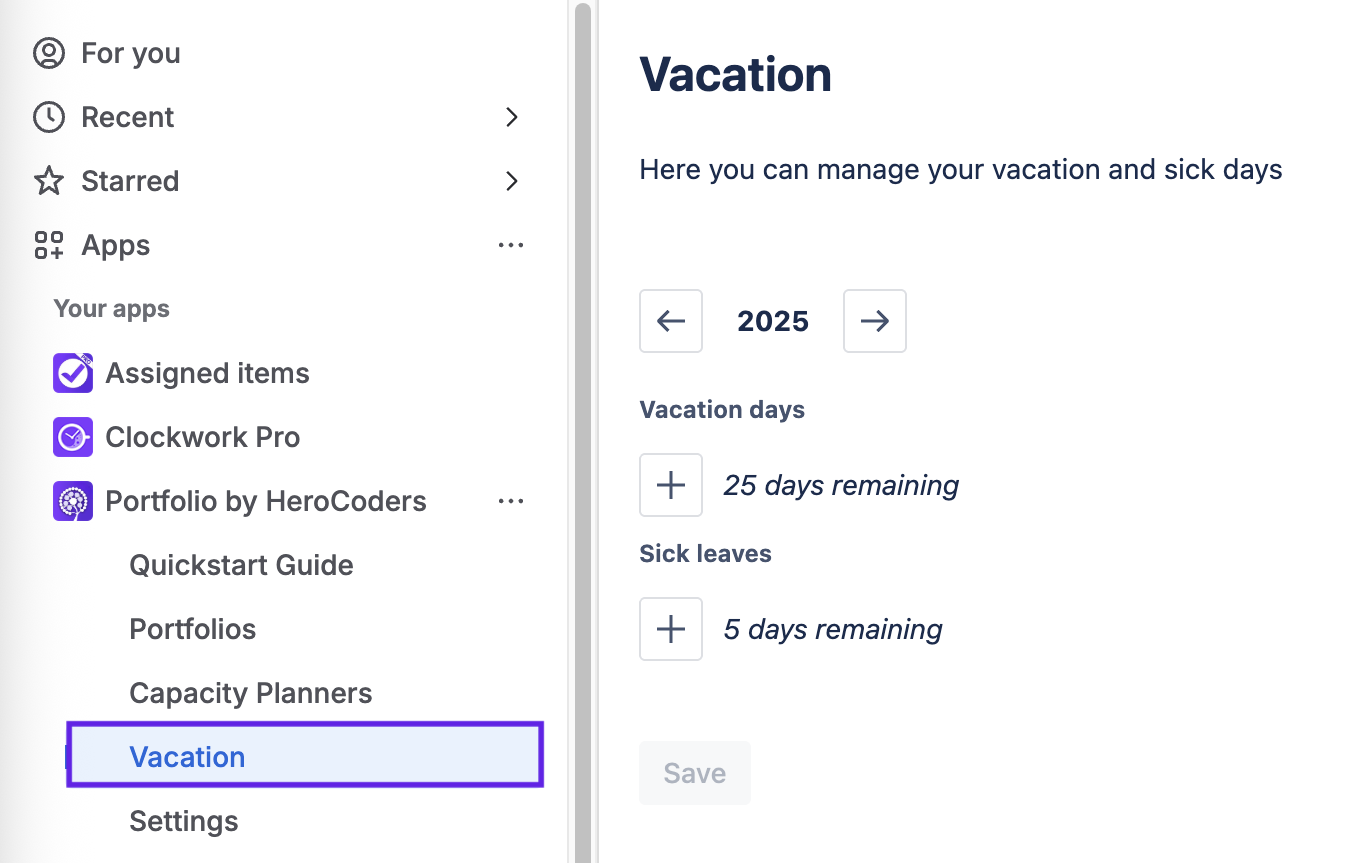Screen dimensions: 1345x863
Task: Click the Starred star icon
Action: pyautogui.click(x=48, y=181)
